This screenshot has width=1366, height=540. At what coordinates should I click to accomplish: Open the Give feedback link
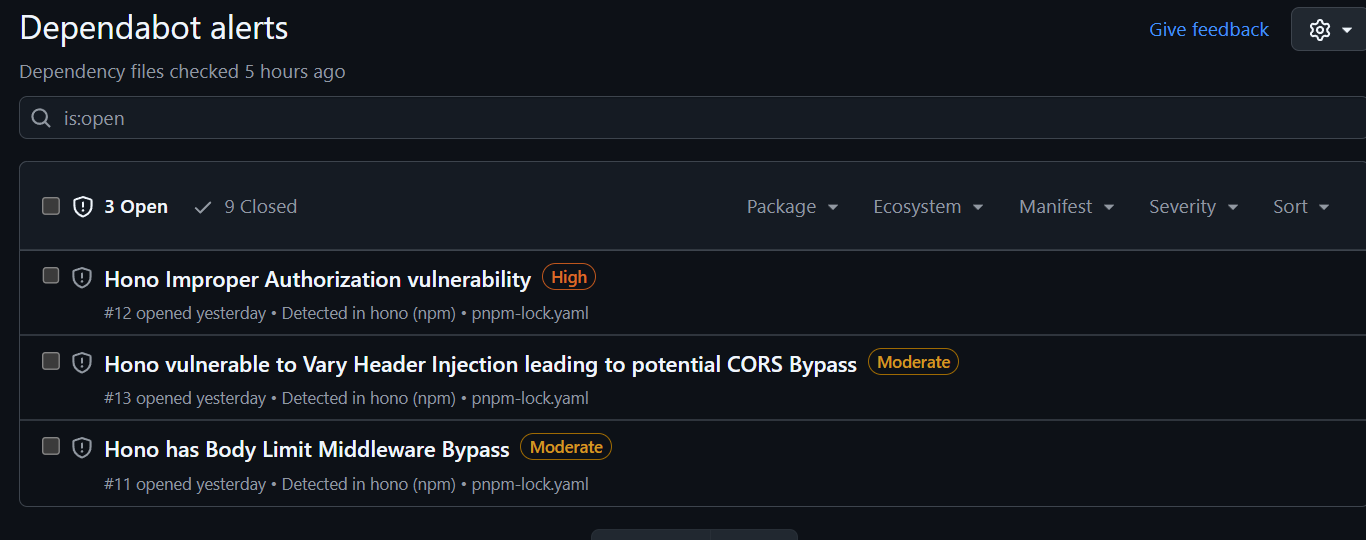(x=1208, y=30)
